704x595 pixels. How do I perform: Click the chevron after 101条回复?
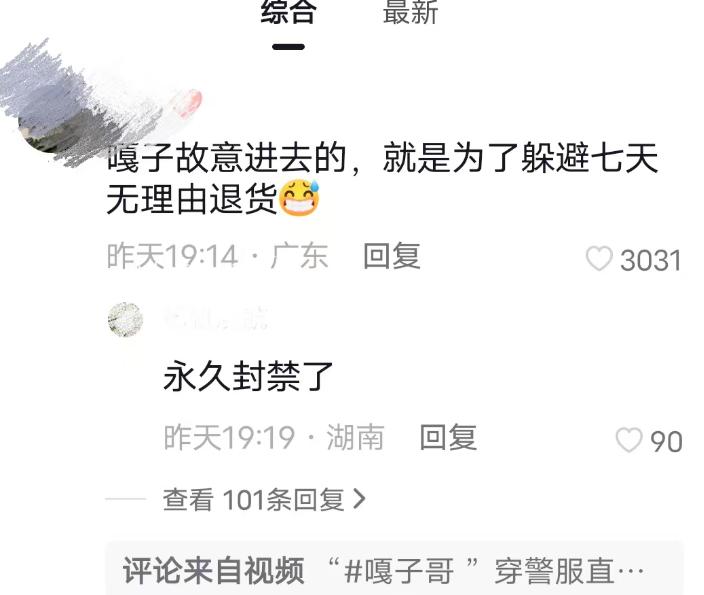click(359, 499)
